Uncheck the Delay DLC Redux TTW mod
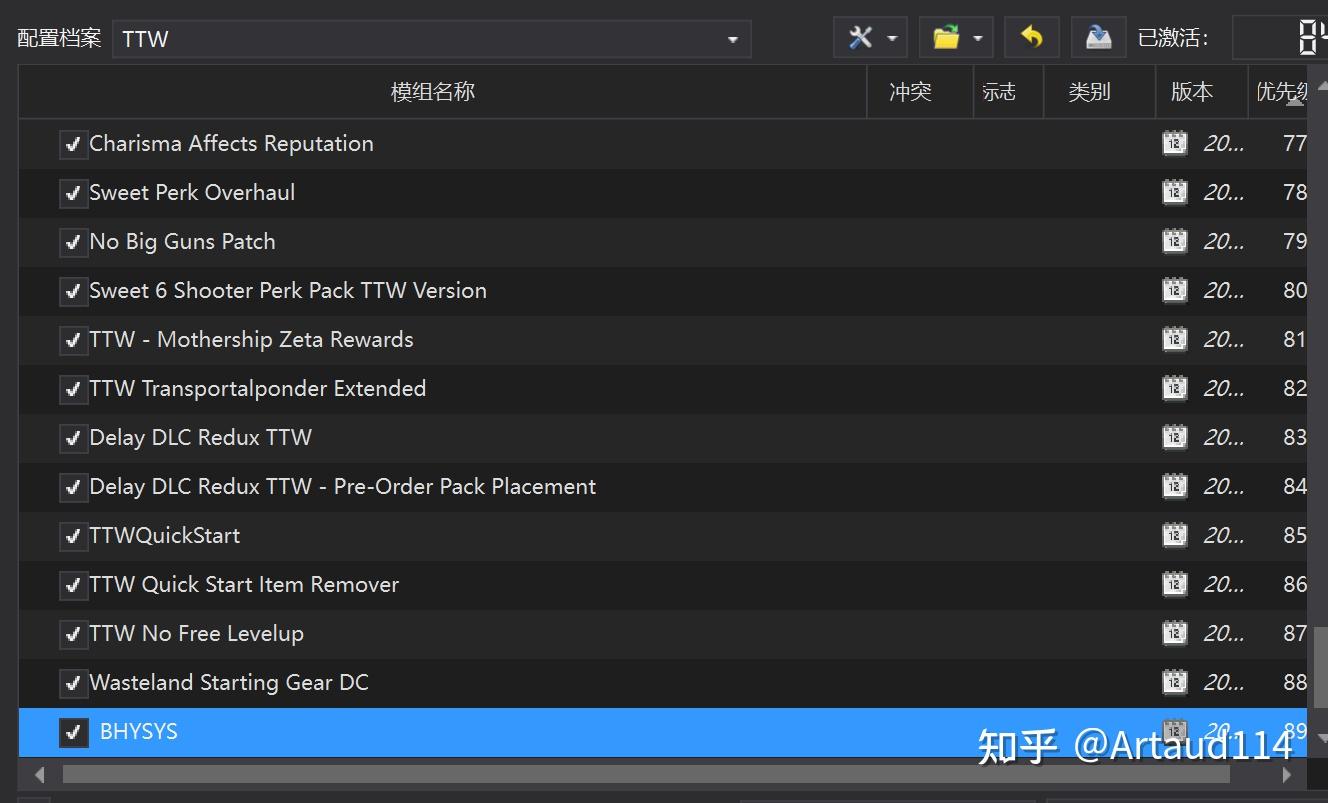1328x803 pixels. point(72,438)
